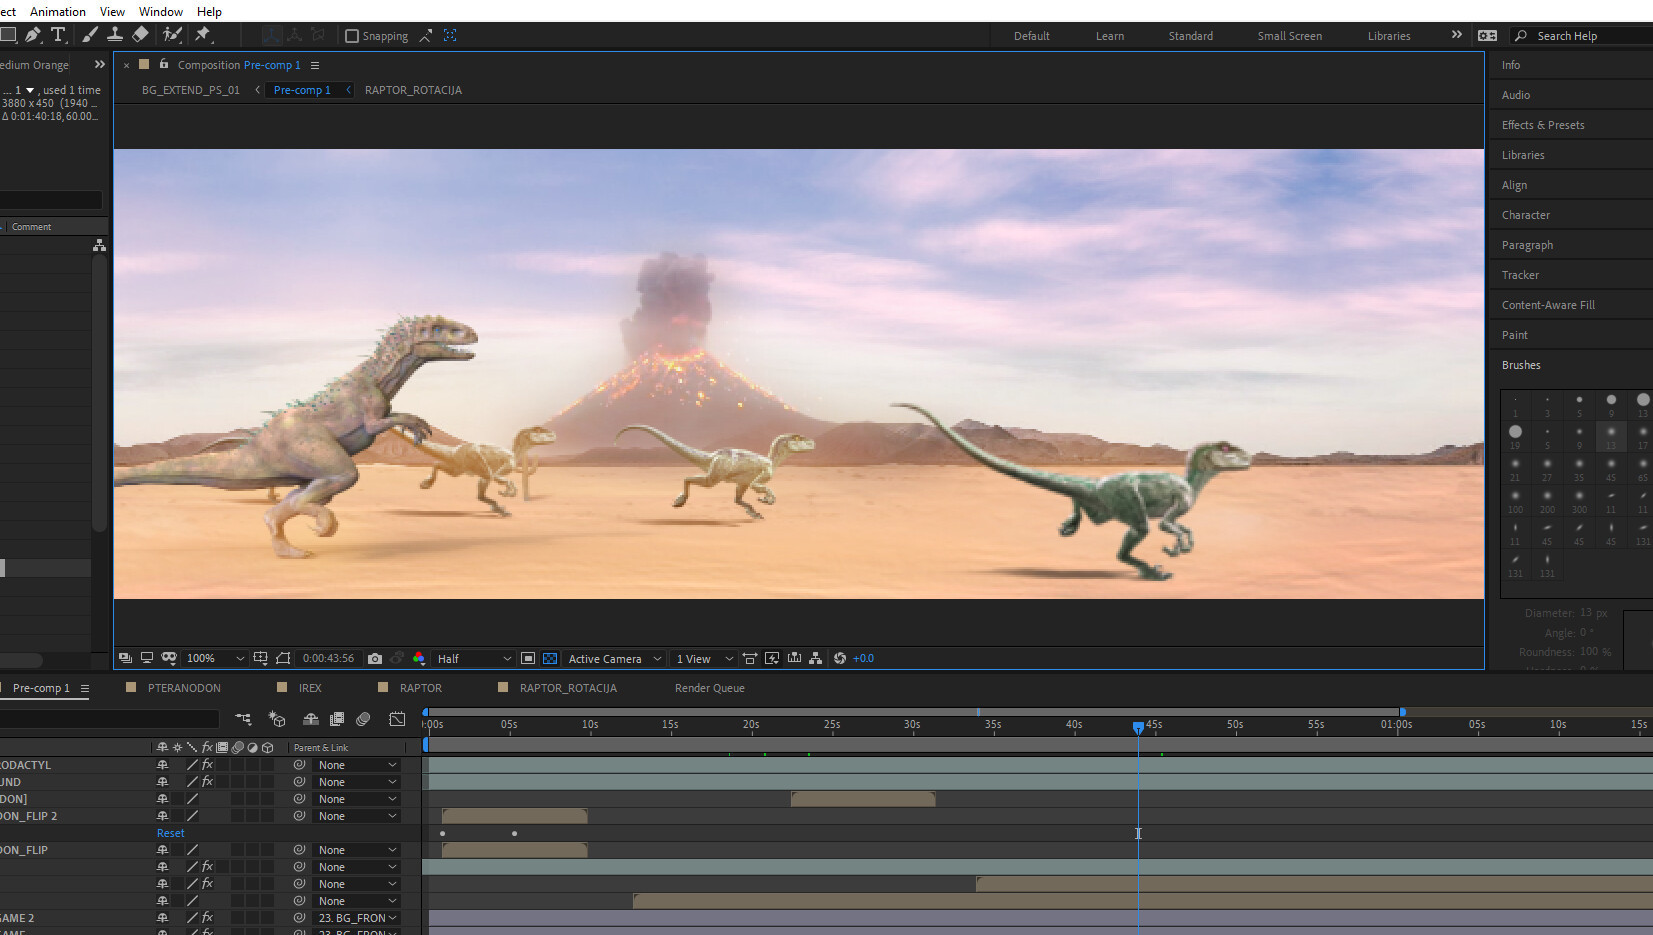
Task: Click the current time 0:00:43:56 display
Action: click(x=328, y=658)
